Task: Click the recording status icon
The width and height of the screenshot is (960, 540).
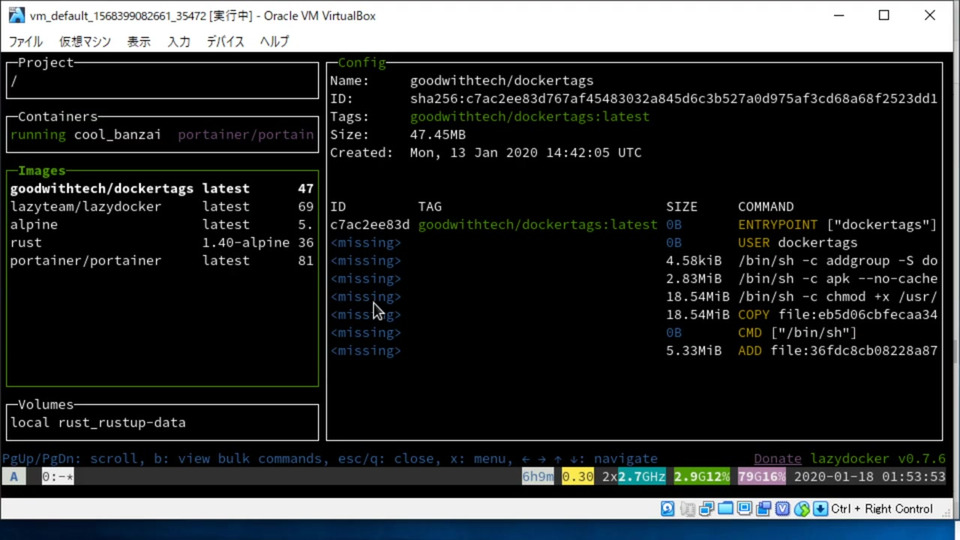Action: (x=763, y=509)
